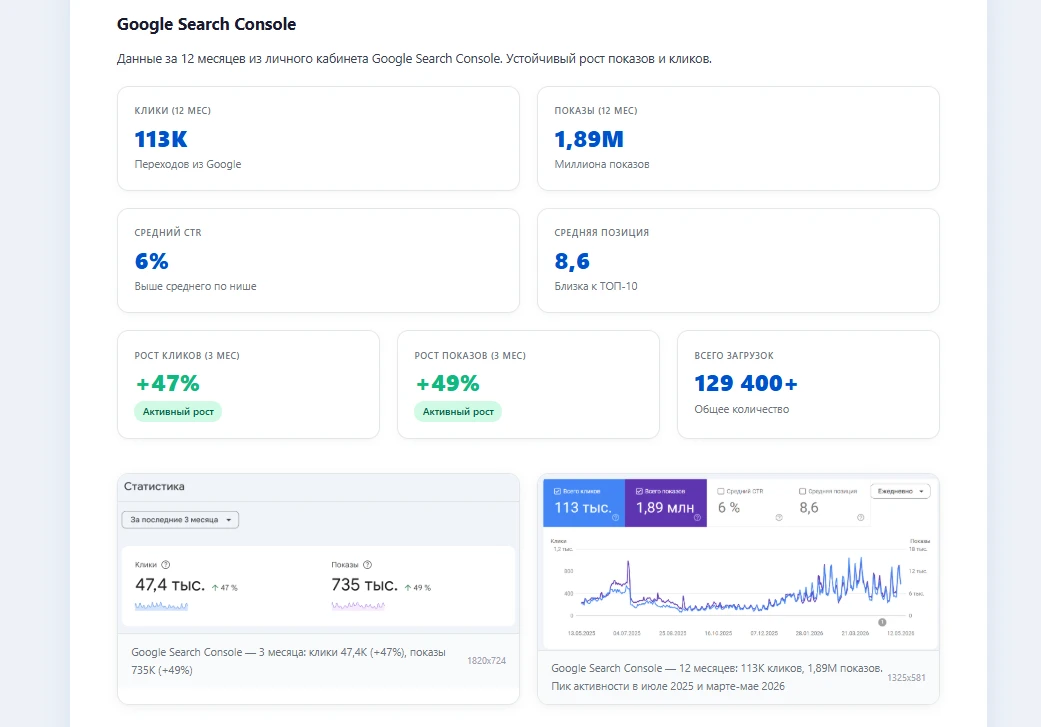Open the За последние 3 месяца dropdown
The width and height of the screenshot is (1041, 727).
coord(181,520)
